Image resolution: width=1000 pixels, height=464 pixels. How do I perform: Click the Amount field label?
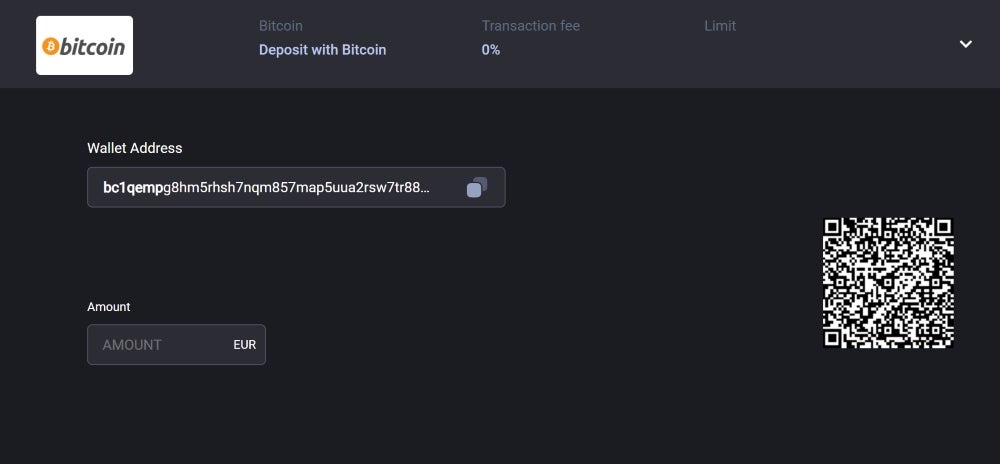coord(108,307)
